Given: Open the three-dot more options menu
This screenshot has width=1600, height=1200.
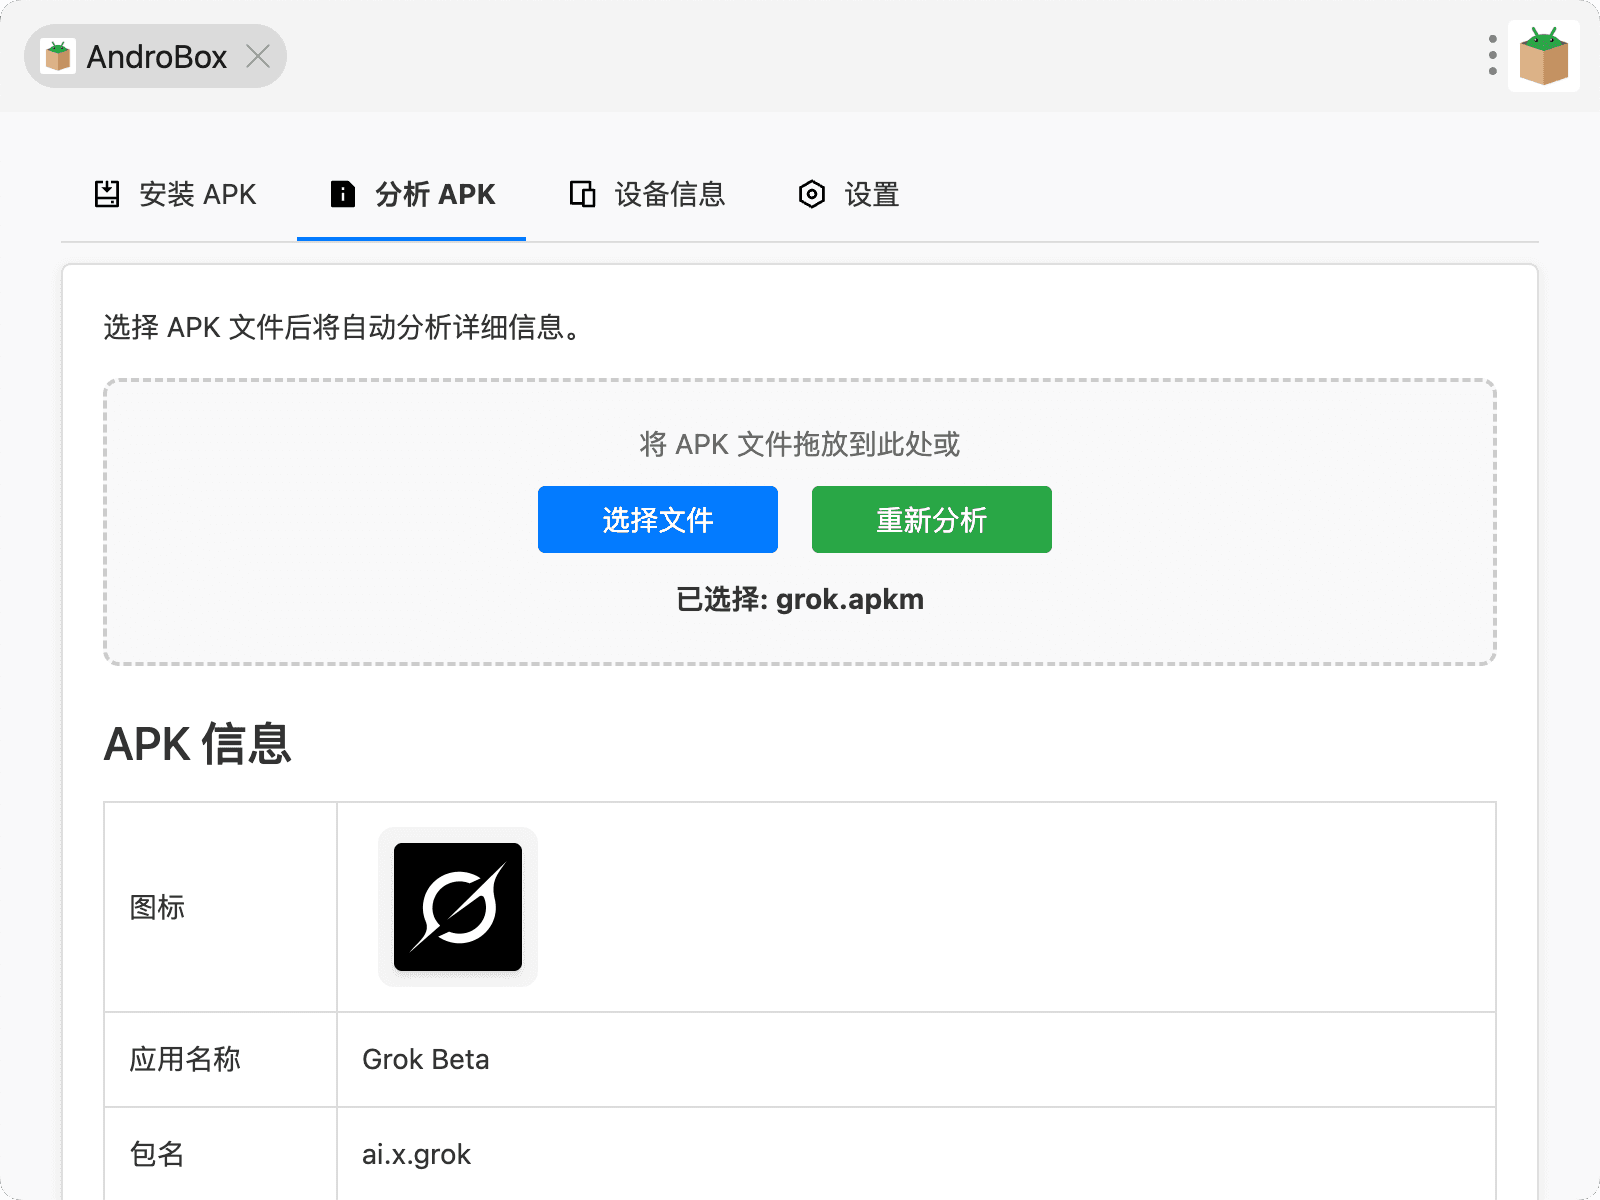Looking at the screenshot, I should point(1492,56).
